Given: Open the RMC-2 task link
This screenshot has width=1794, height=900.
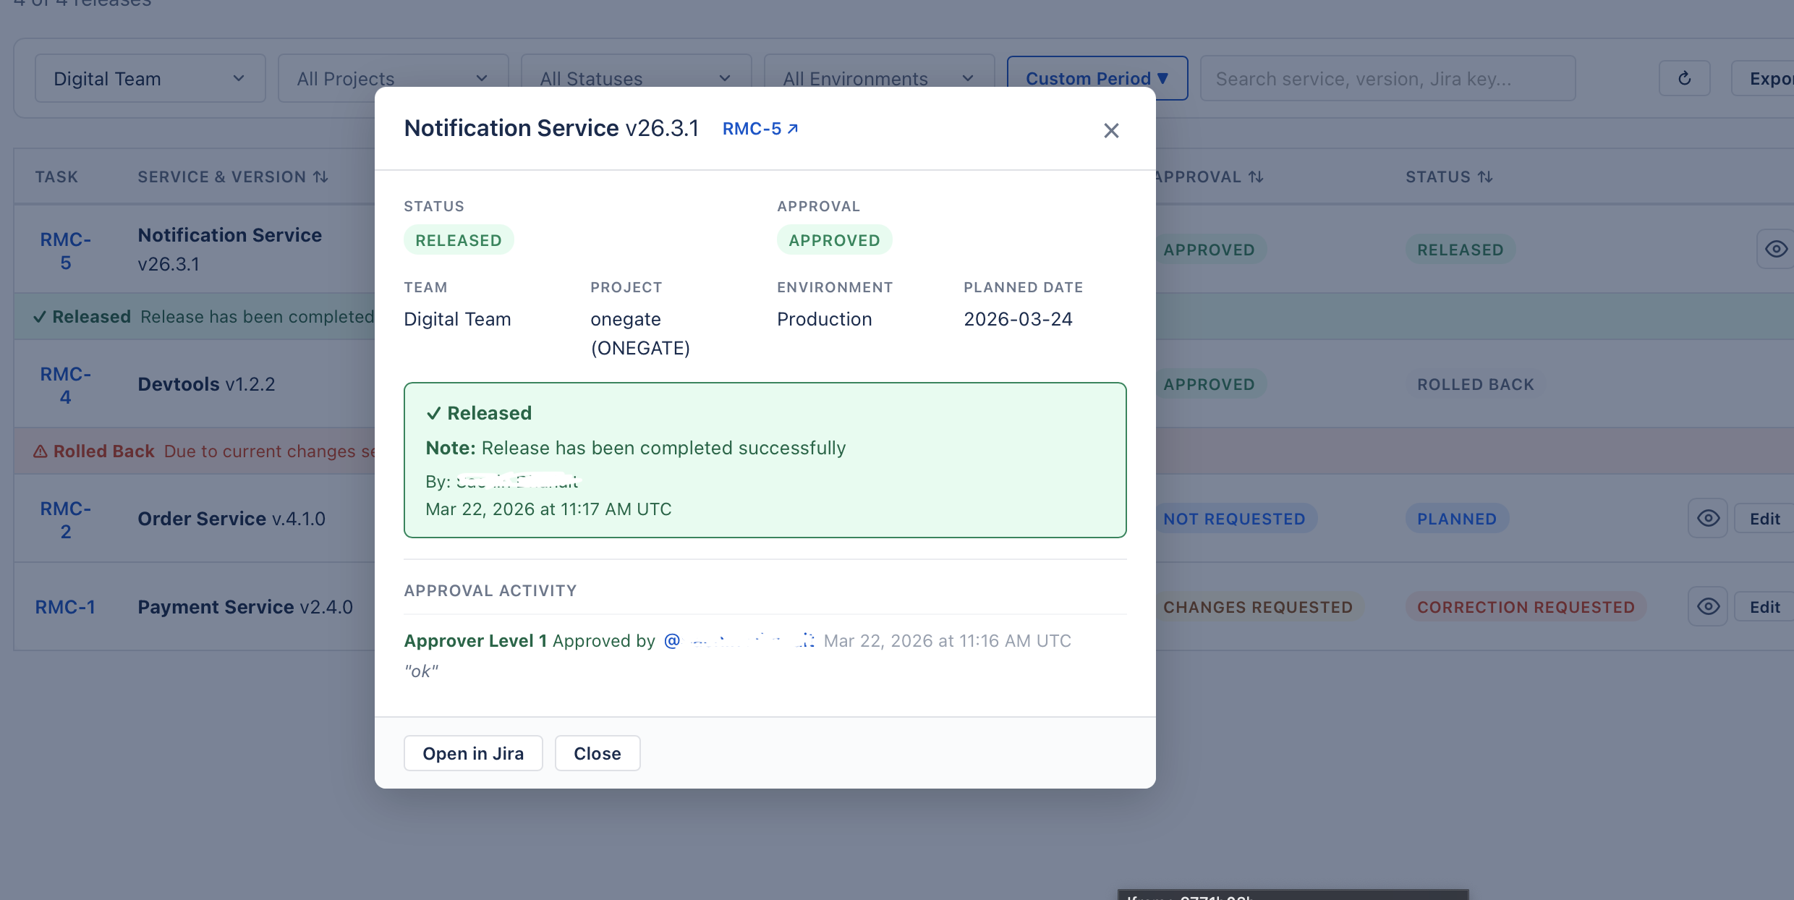Looking at the screenshot, I should [x=64, y=519].
